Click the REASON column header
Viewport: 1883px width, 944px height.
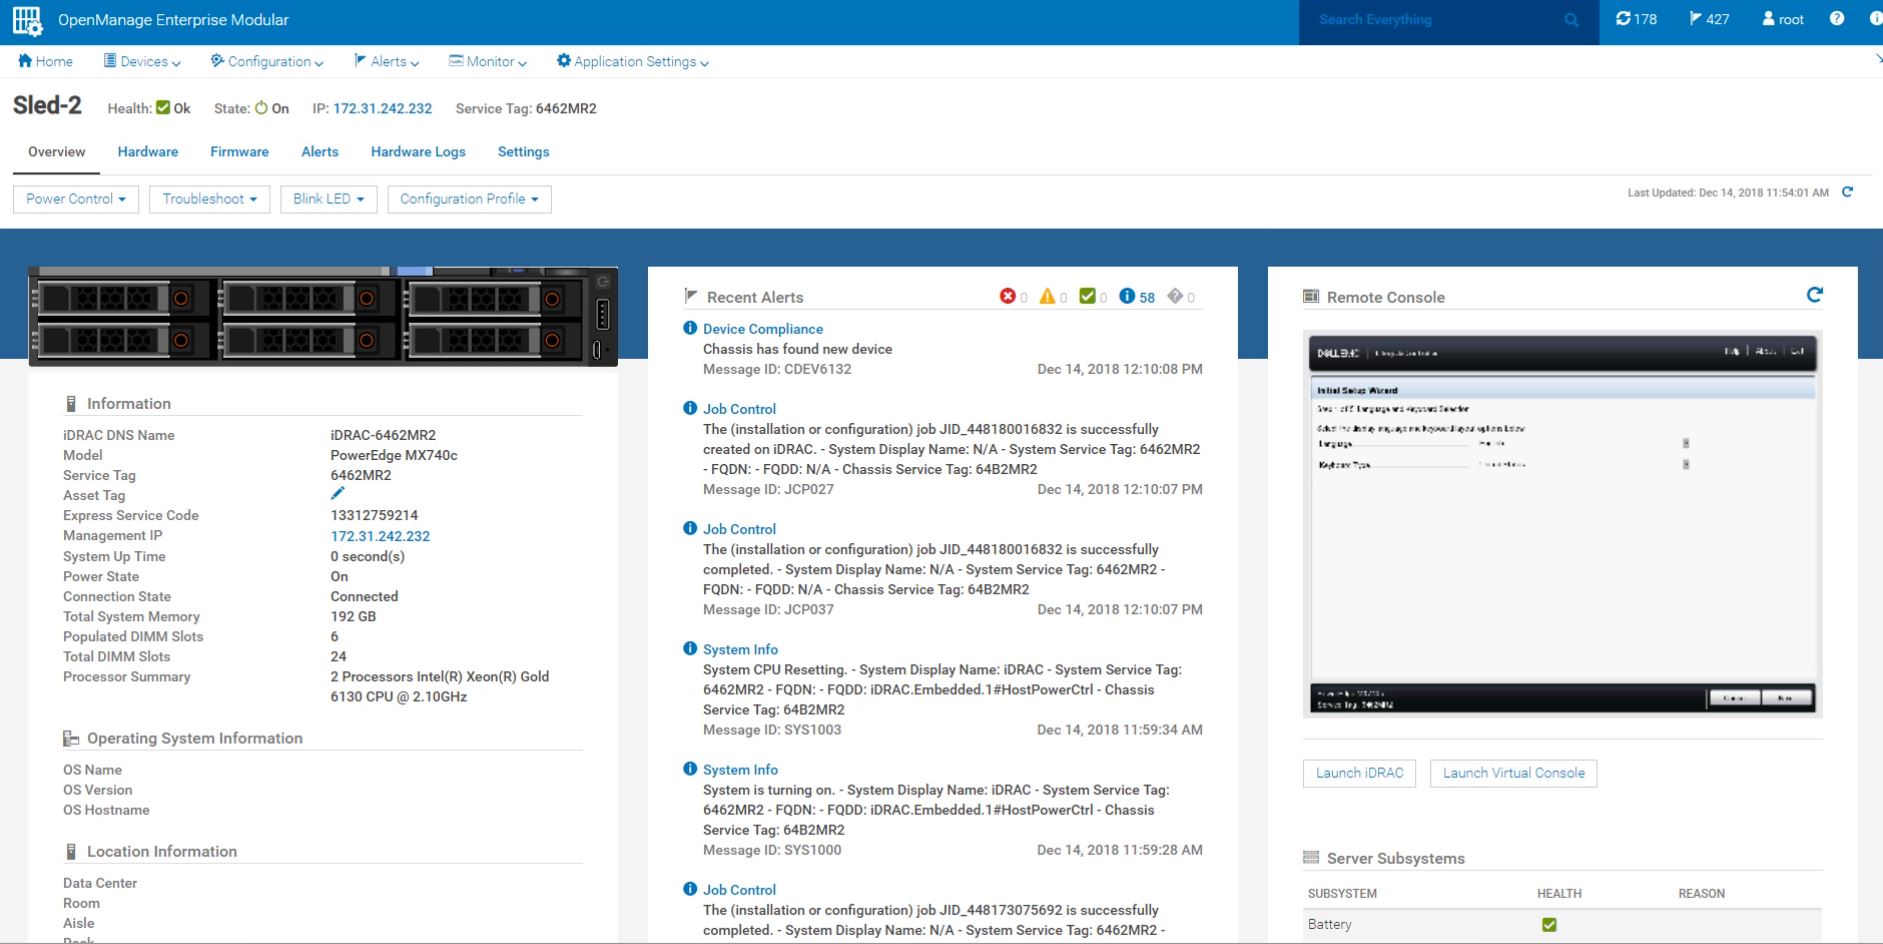tap(1701, 893)
